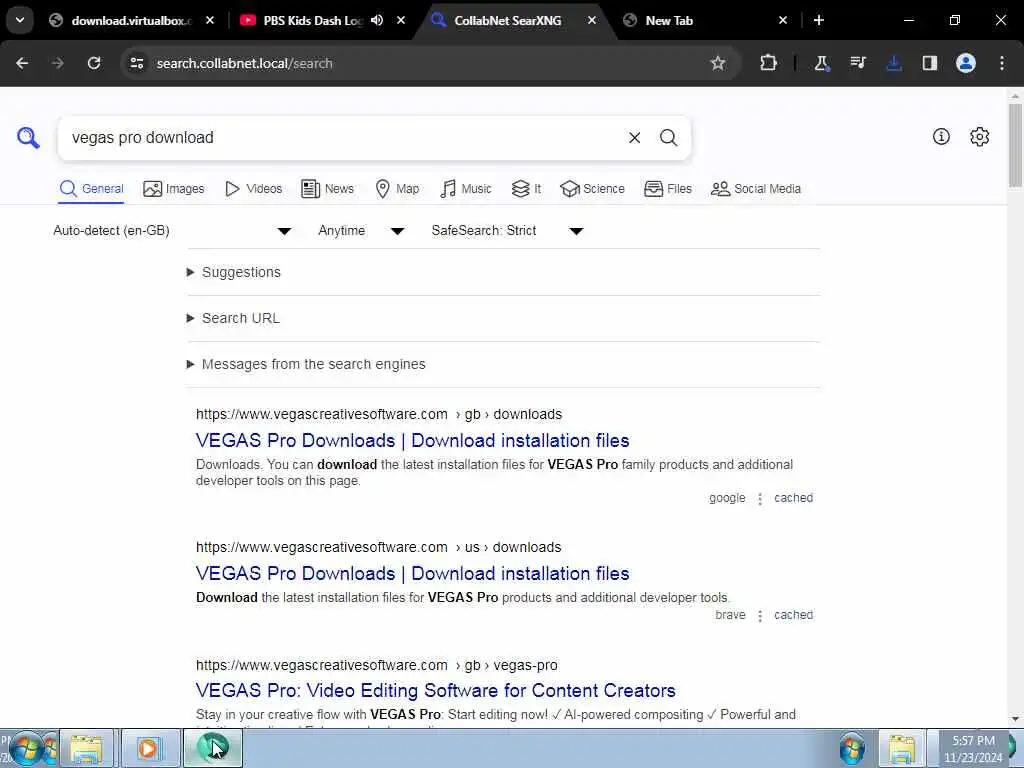Select the Map search category

(x=397, y=189)
